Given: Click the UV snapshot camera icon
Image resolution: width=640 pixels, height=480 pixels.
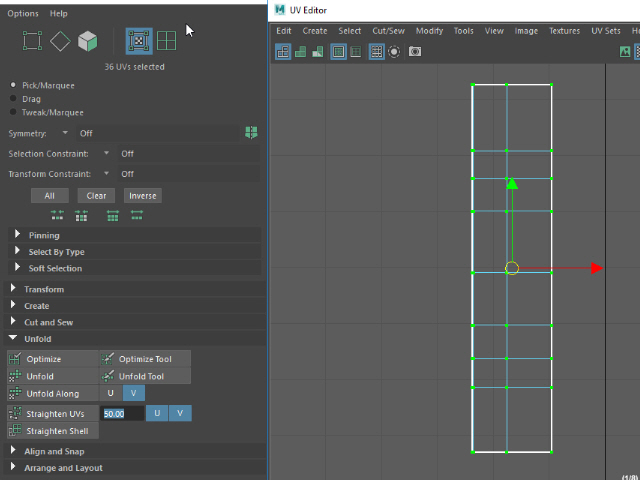Looking at the screenshot, I should (415, 51).
